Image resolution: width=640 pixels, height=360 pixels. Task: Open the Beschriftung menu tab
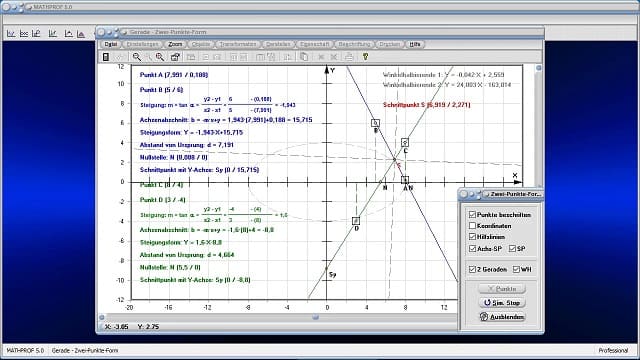coord(354,44)
